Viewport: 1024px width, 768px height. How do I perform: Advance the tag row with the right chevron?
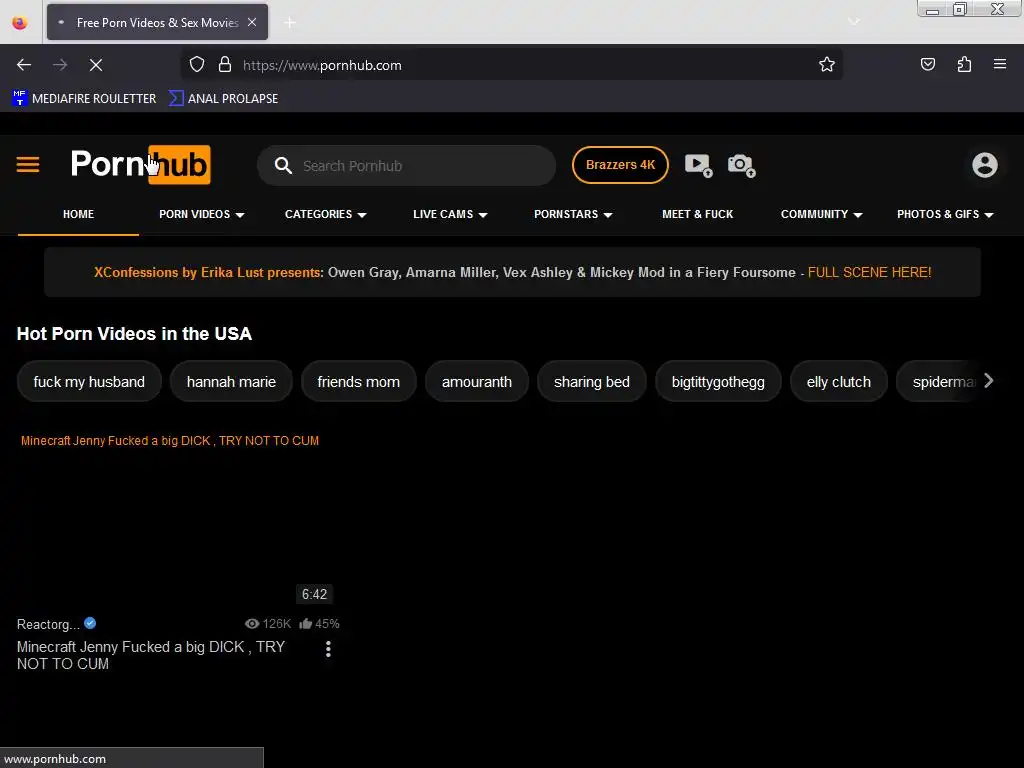click(989, 381)
